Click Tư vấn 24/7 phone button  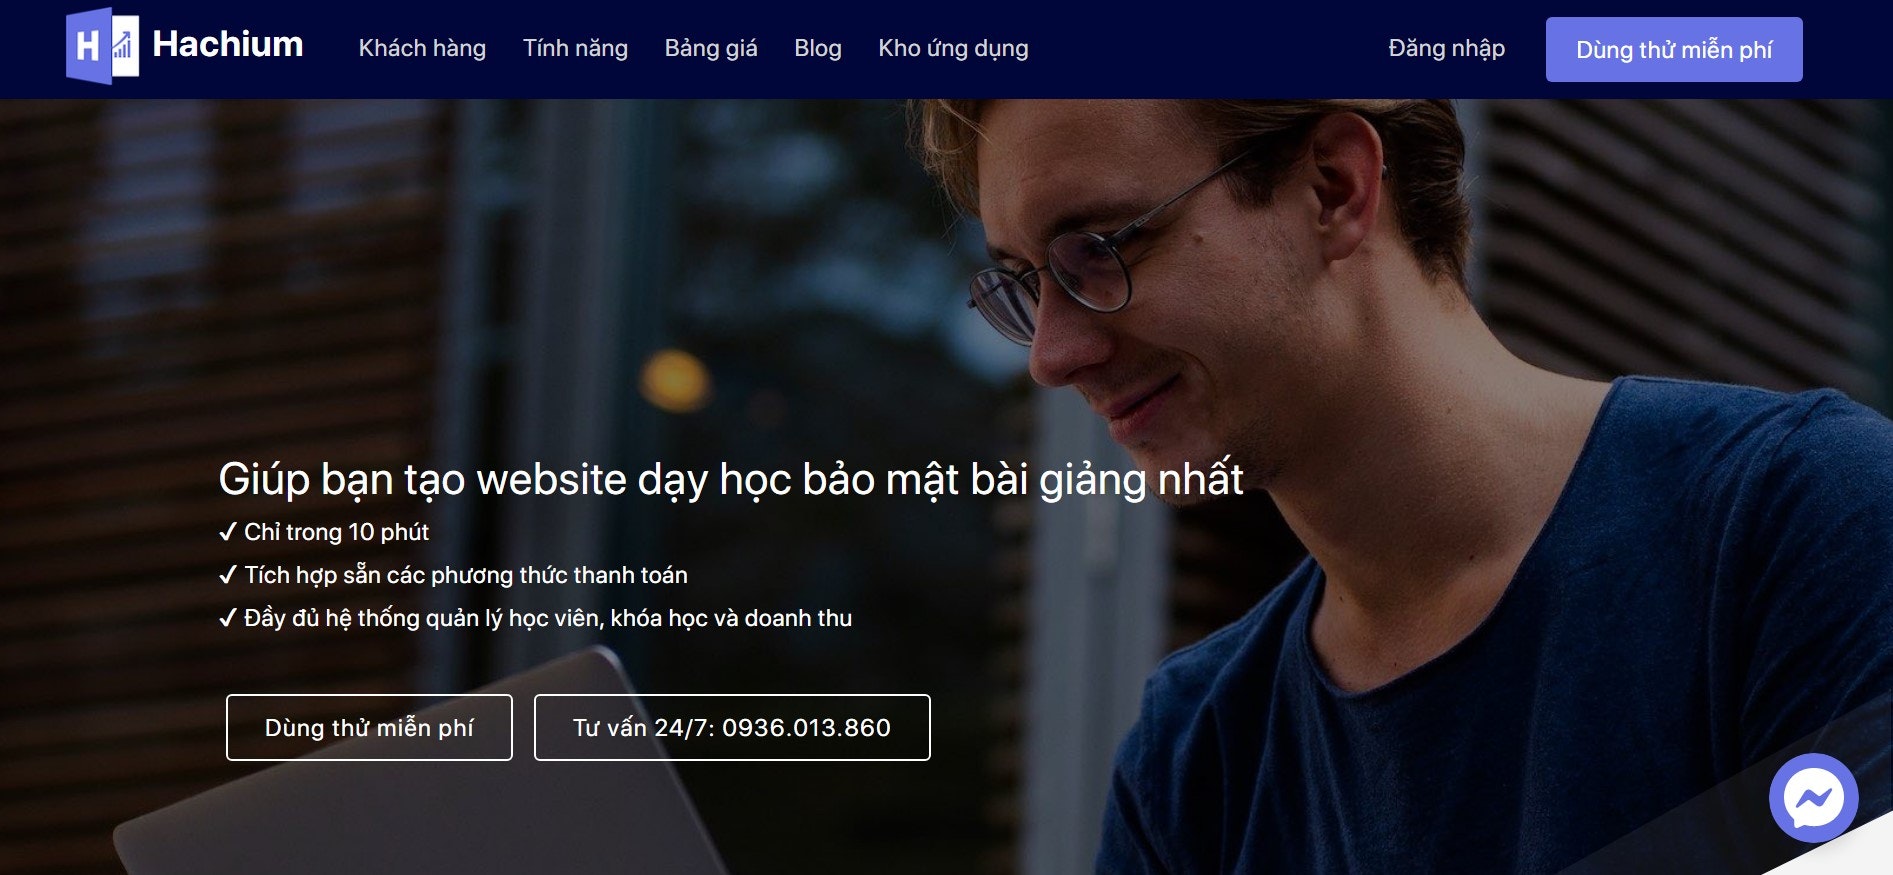click(x=732, y=727)
